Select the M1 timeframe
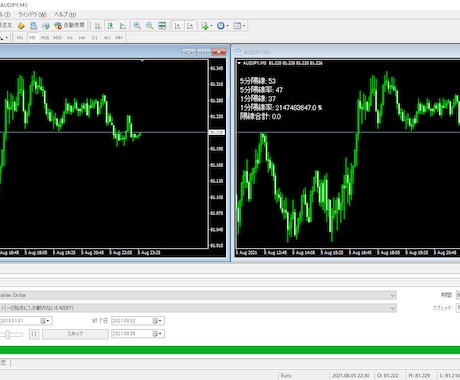This screenshot has width=460, height=380. click(20, 38)
